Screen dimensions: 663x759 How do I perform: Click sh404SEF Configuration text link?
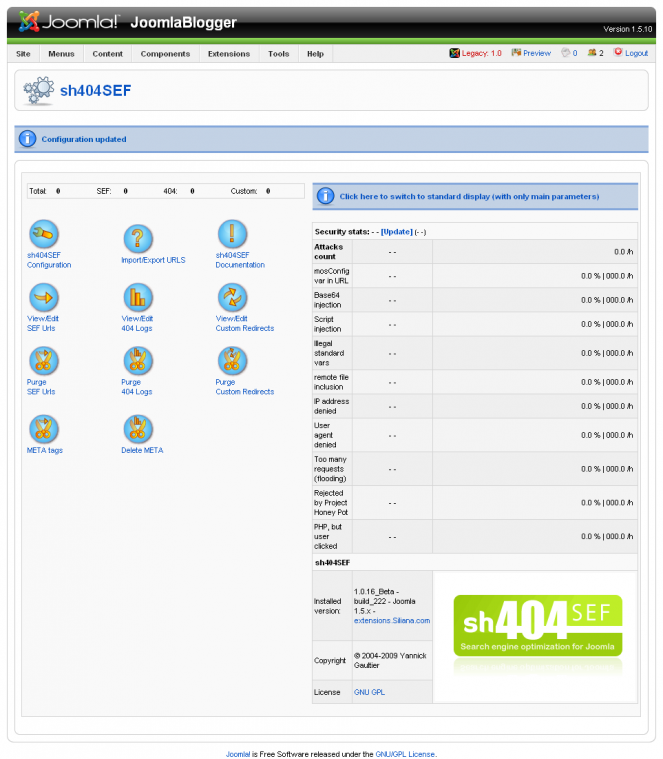[49, 260]
